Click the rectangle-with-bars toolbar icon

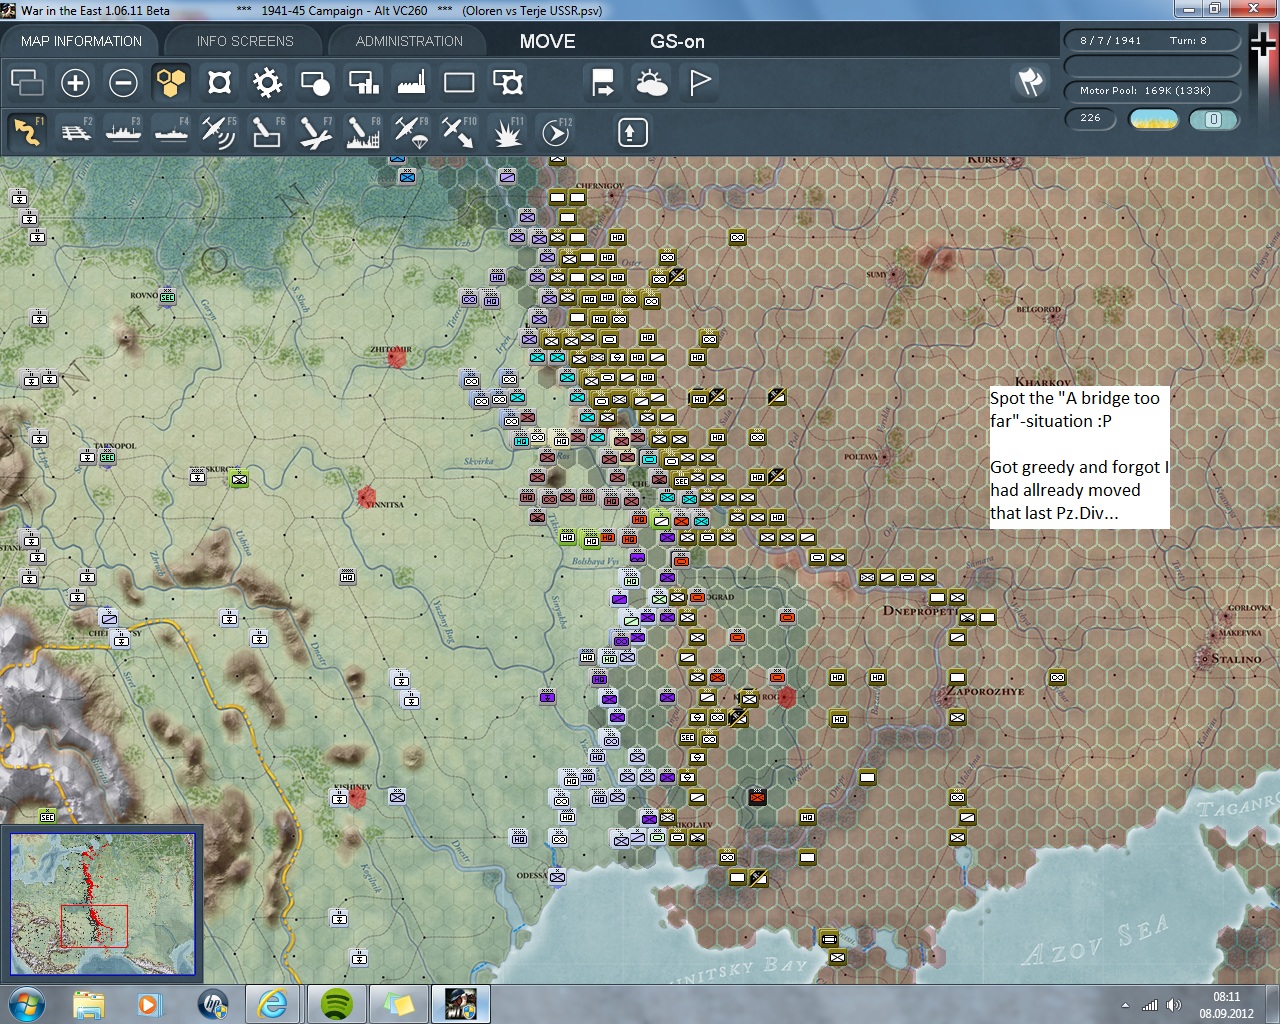click(x=363, y=82)
